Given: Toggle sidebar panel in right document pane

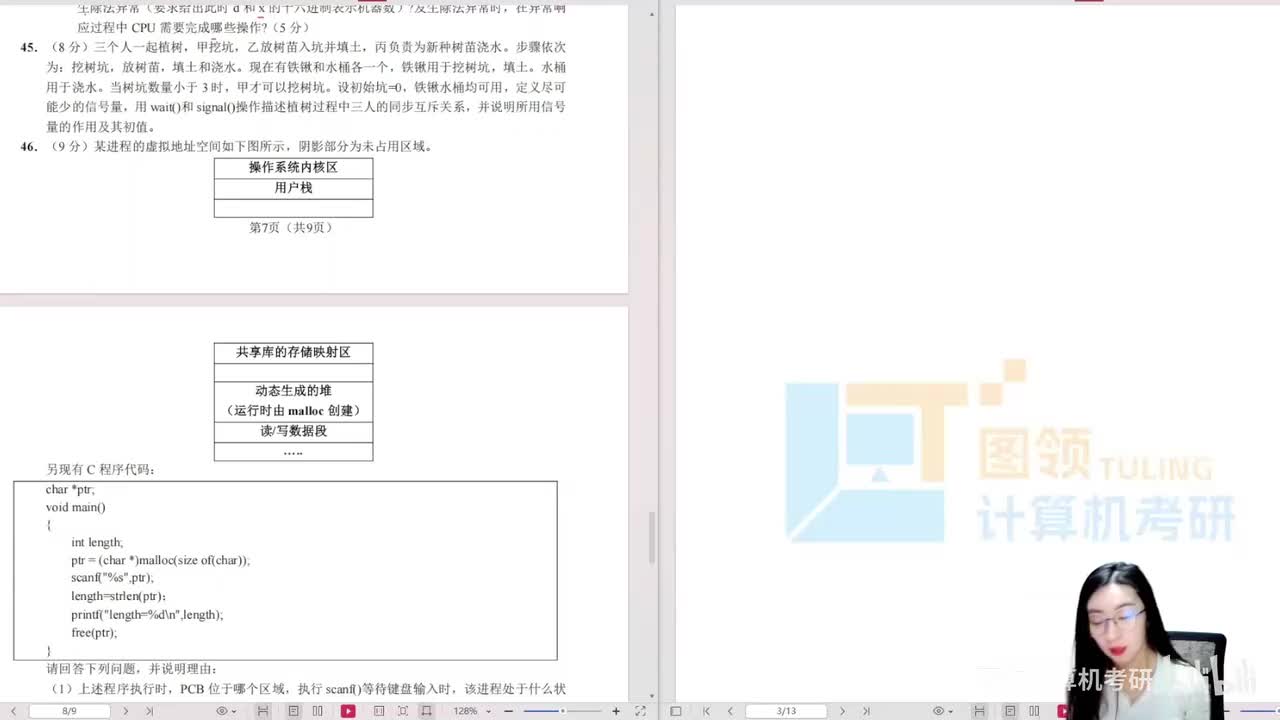Looking at the screenshot, I should coord(676,711).
